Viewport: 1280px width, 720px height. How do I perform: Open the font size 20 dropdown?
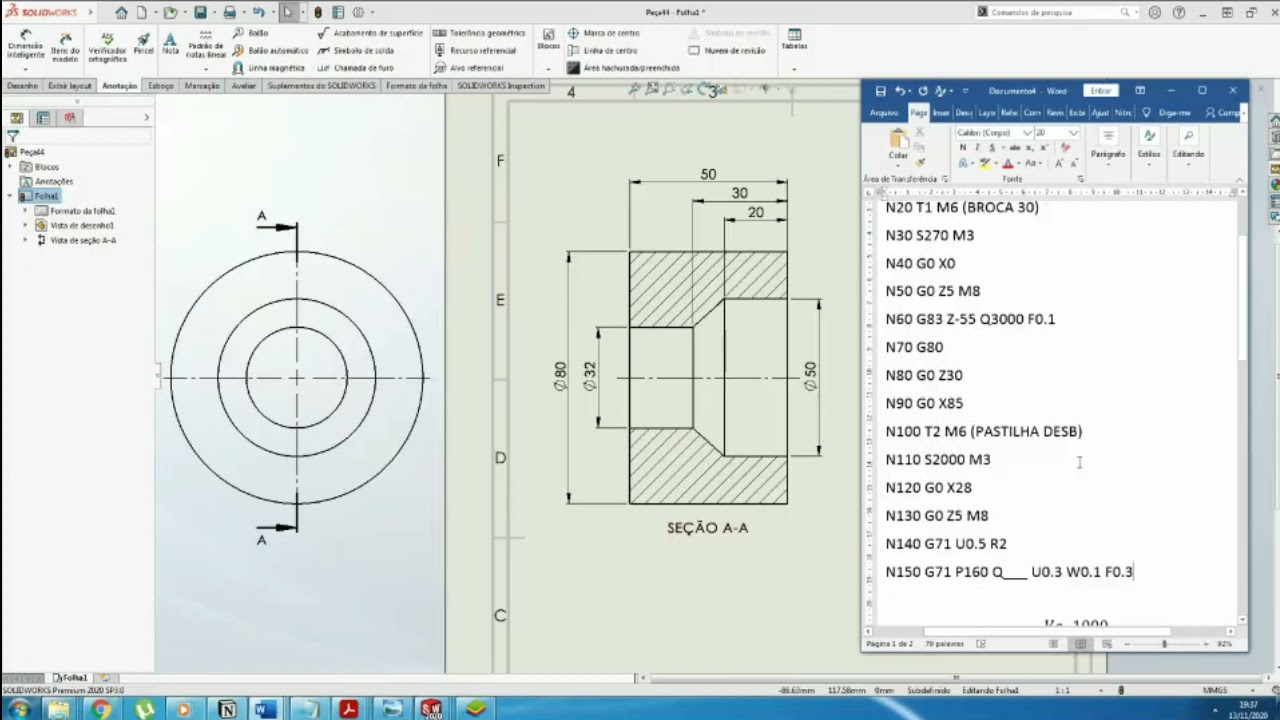[x=1074, y=132]
